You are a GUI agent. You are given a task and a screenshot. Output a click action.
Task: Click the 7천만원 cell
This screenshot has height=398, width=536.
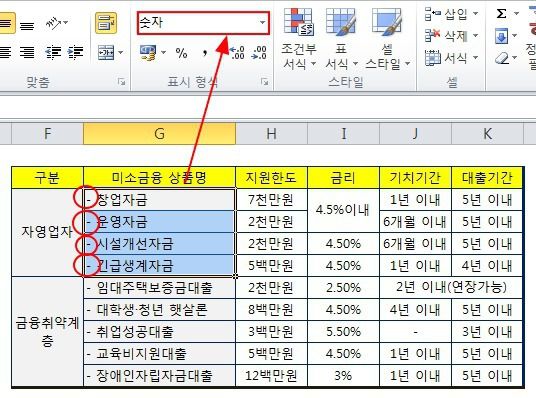click(x=271, y=200)
